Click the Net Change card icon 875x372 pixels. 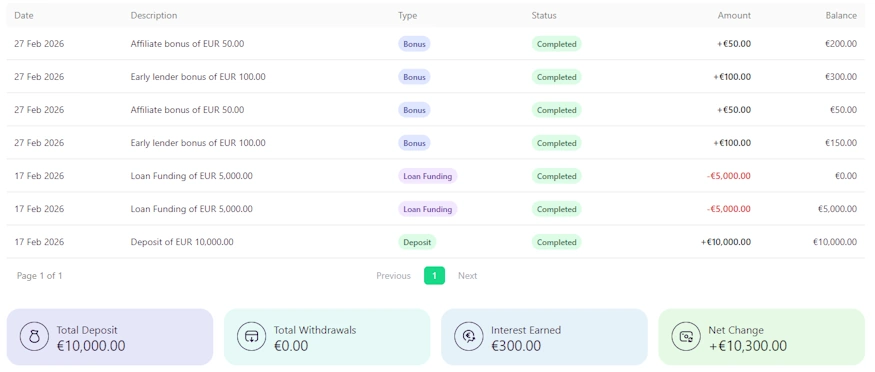click(686, 337)
